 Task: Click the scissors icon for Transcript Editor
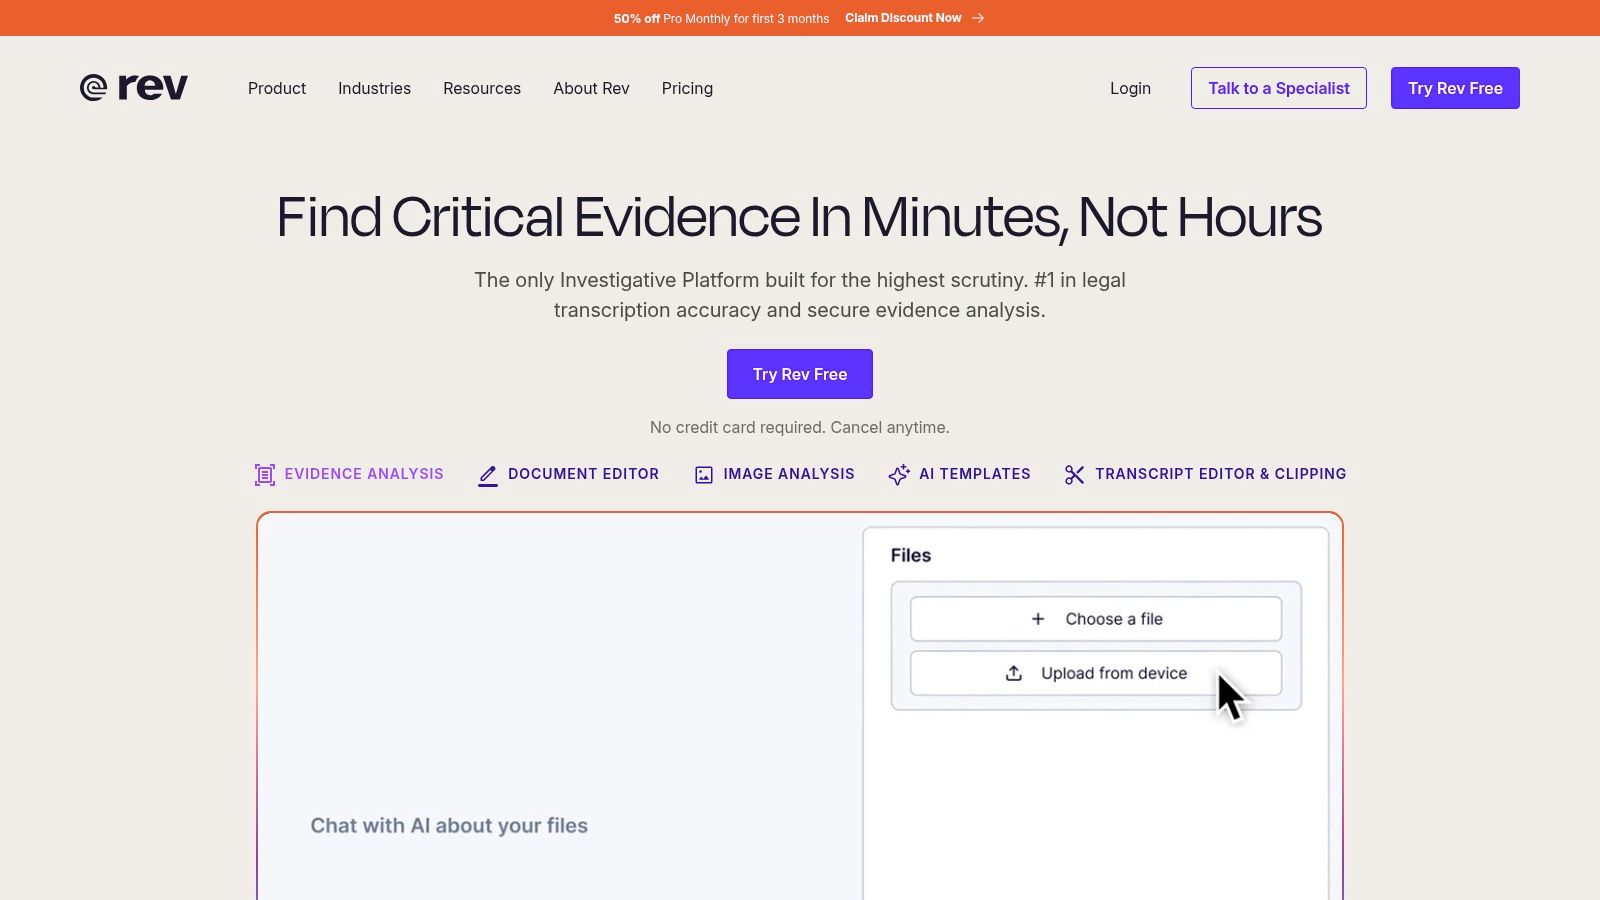pos(1075,475)
